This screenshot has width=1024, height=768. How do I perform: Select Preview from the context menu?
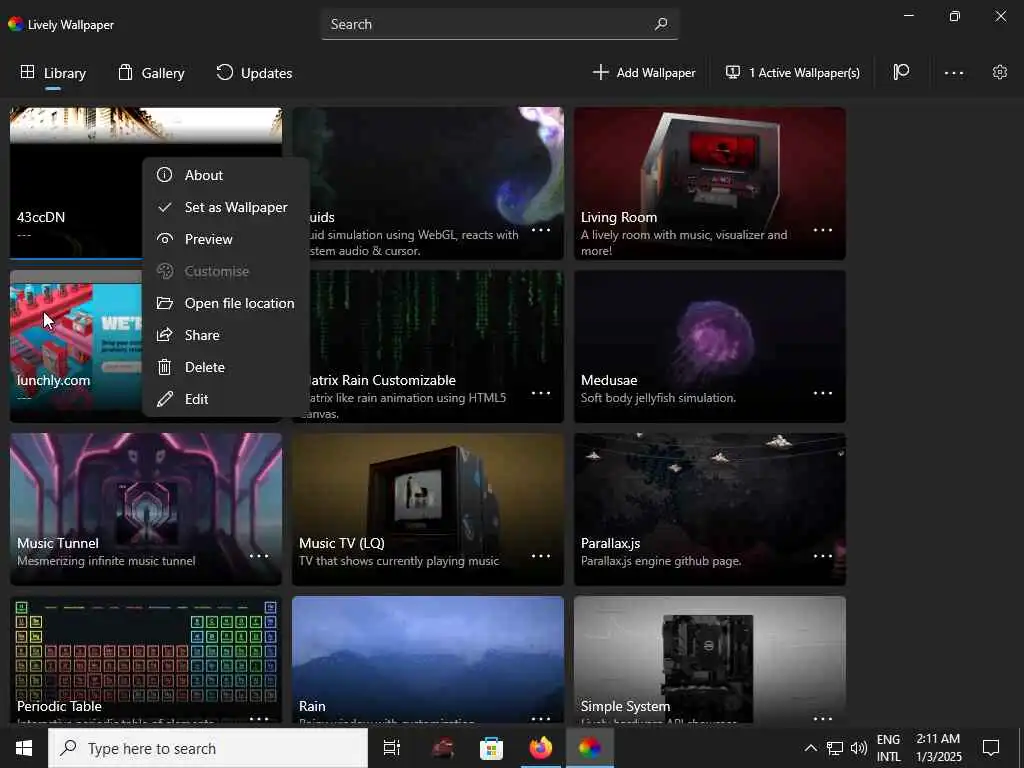225,239
